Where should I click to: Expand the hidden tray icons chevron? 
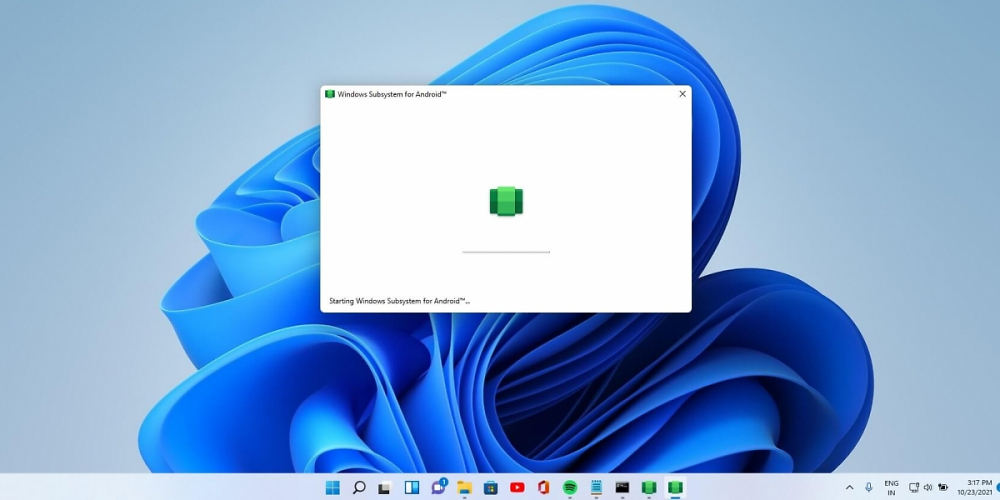tap(849, 488)
